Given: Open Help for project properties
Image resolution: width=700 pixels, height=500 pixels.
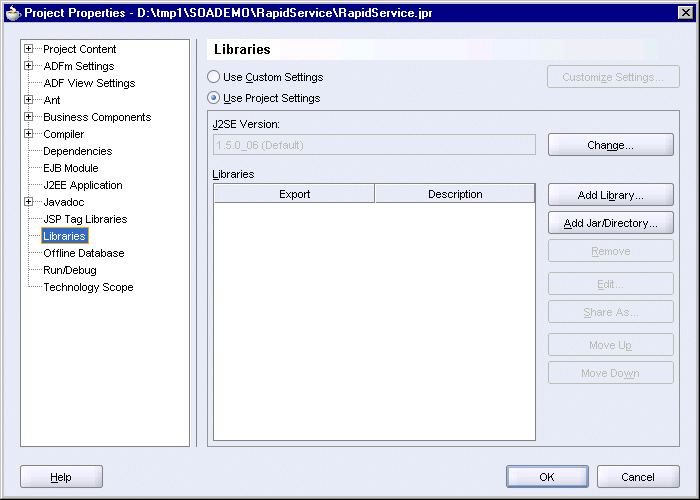Looking at the screenshot, I should click(x=61, y=477).
